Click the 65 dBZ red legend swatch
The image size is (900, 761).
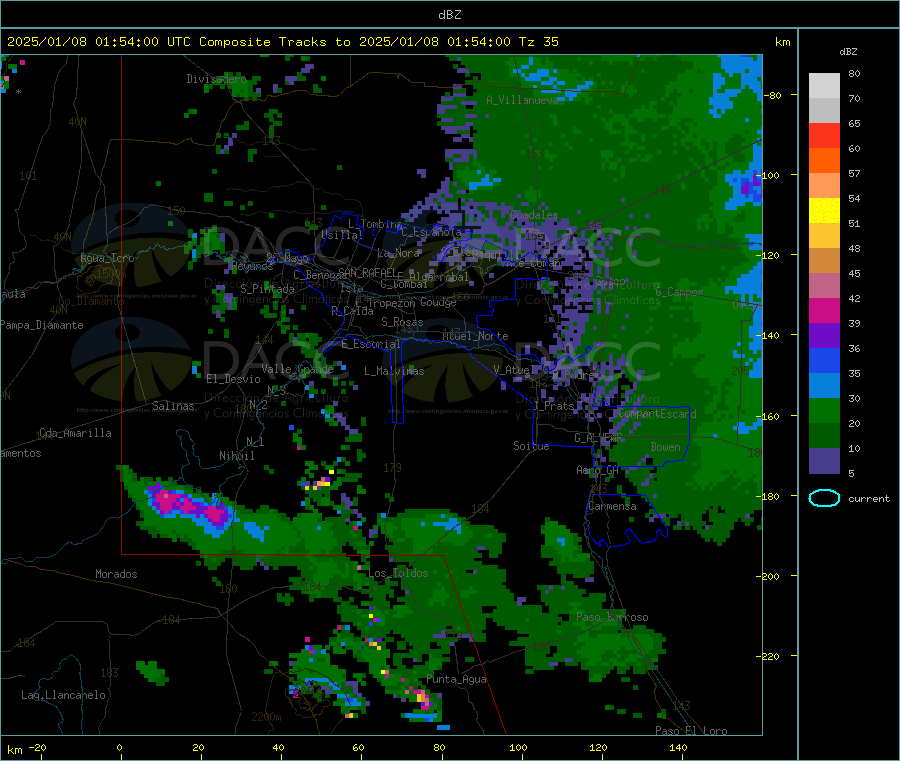point(824,135)
